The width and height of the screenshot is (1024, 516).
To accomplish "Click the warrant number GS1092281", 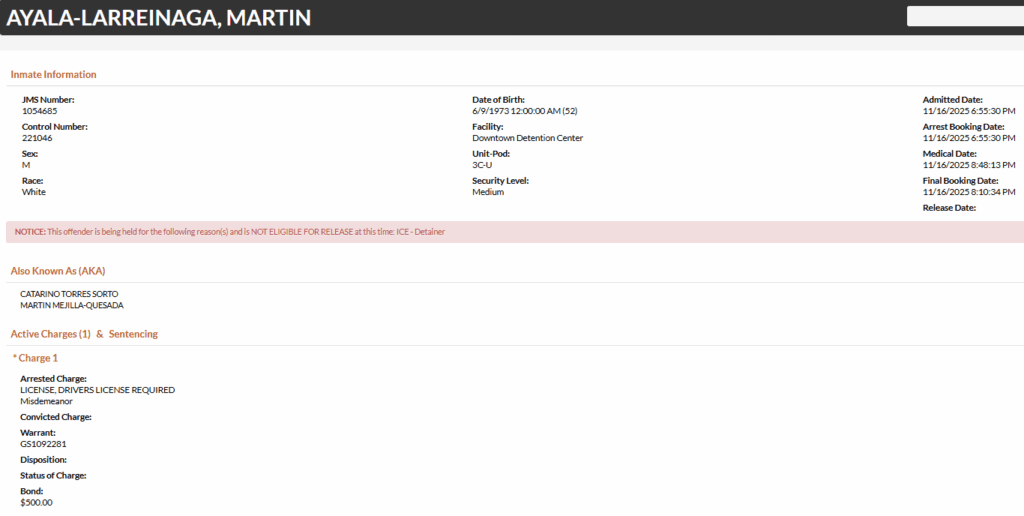I will pos(43,444).
